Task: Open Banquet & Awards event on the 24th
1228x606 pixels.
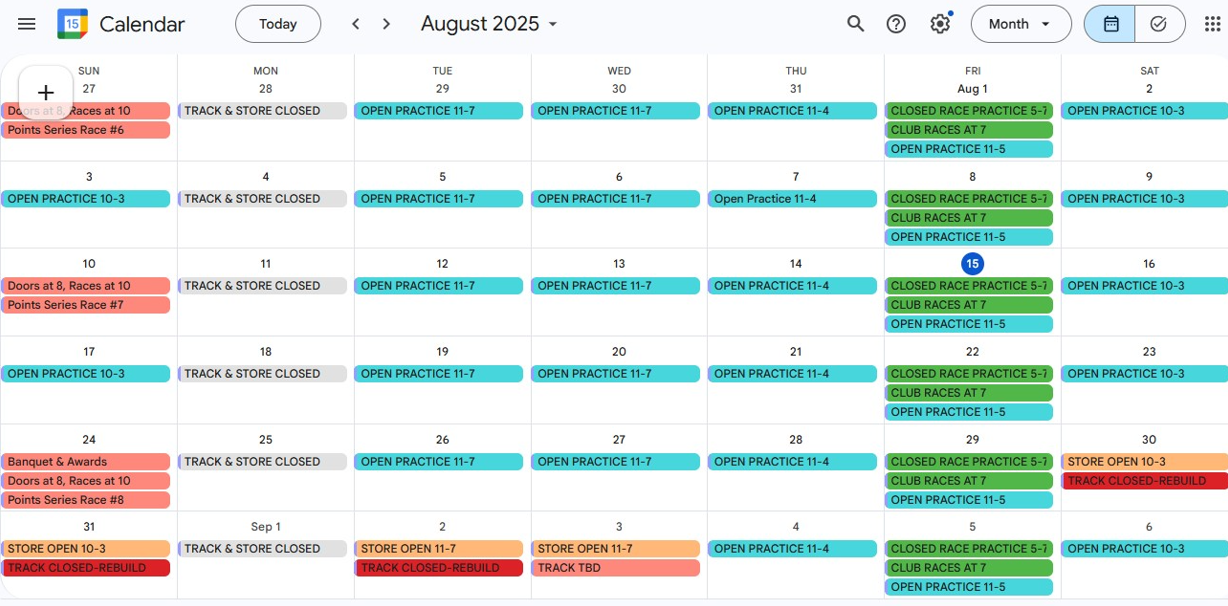Action: click(85, 462)
